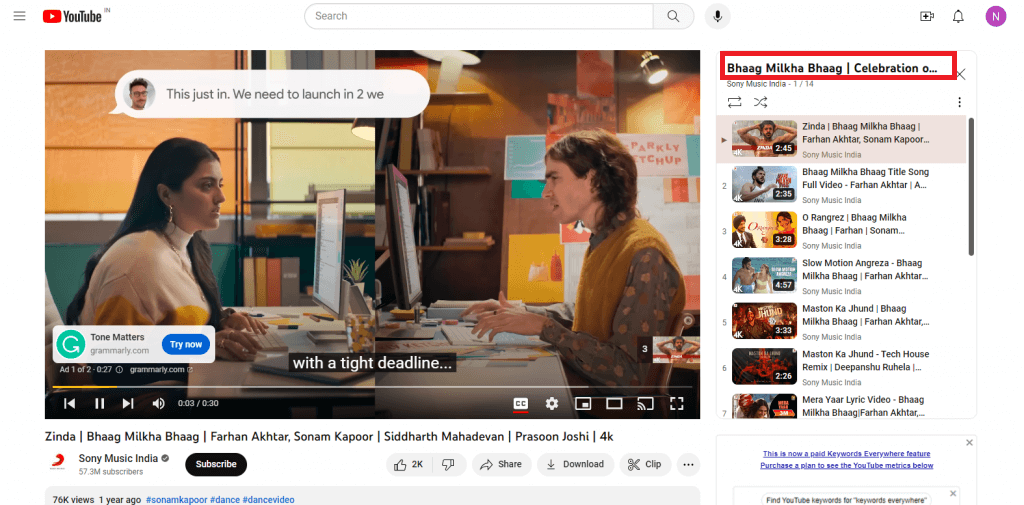This screenshot has height=505, width=1024.
Task: Close Find YouTube keywords box
Action: coord(953,493)
